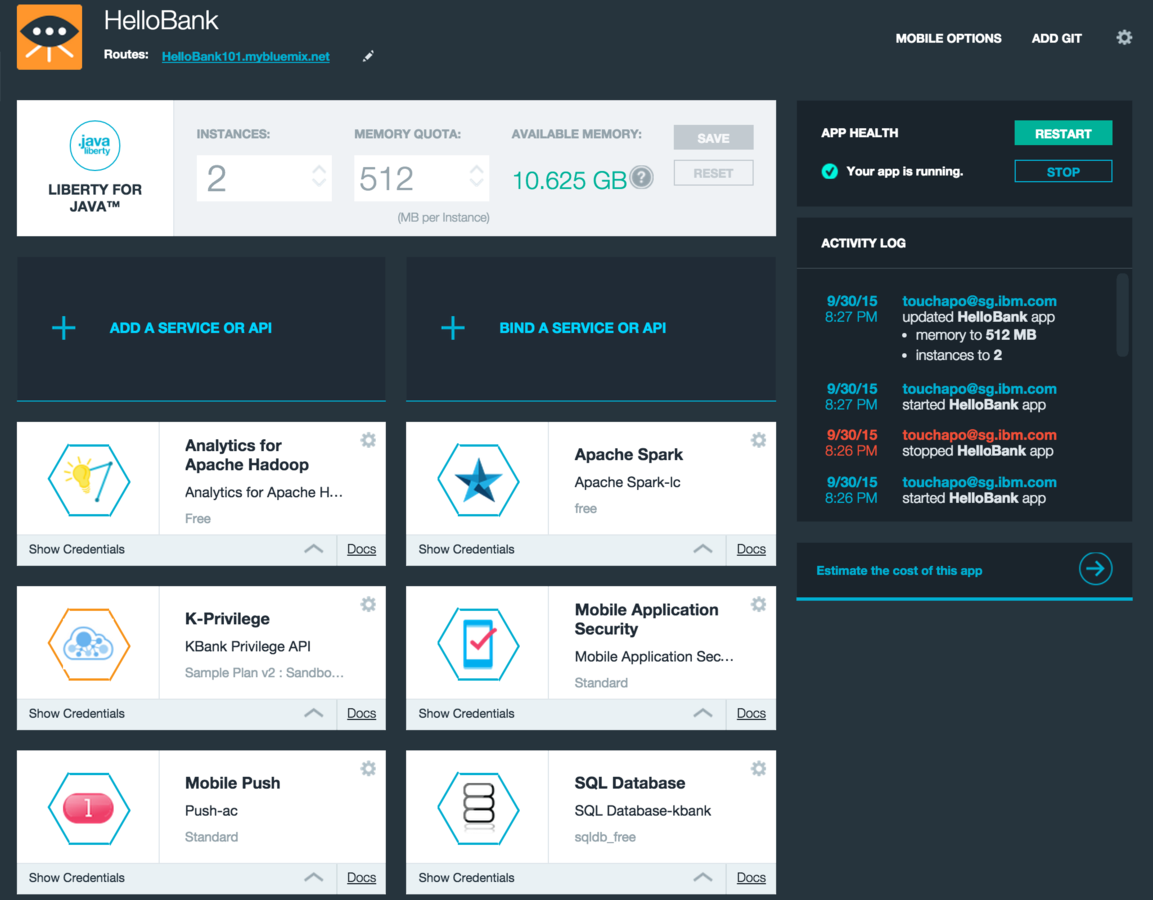Click the Liberty for Java runtime icon
The image size is (1153, 900).
[95, 146]
